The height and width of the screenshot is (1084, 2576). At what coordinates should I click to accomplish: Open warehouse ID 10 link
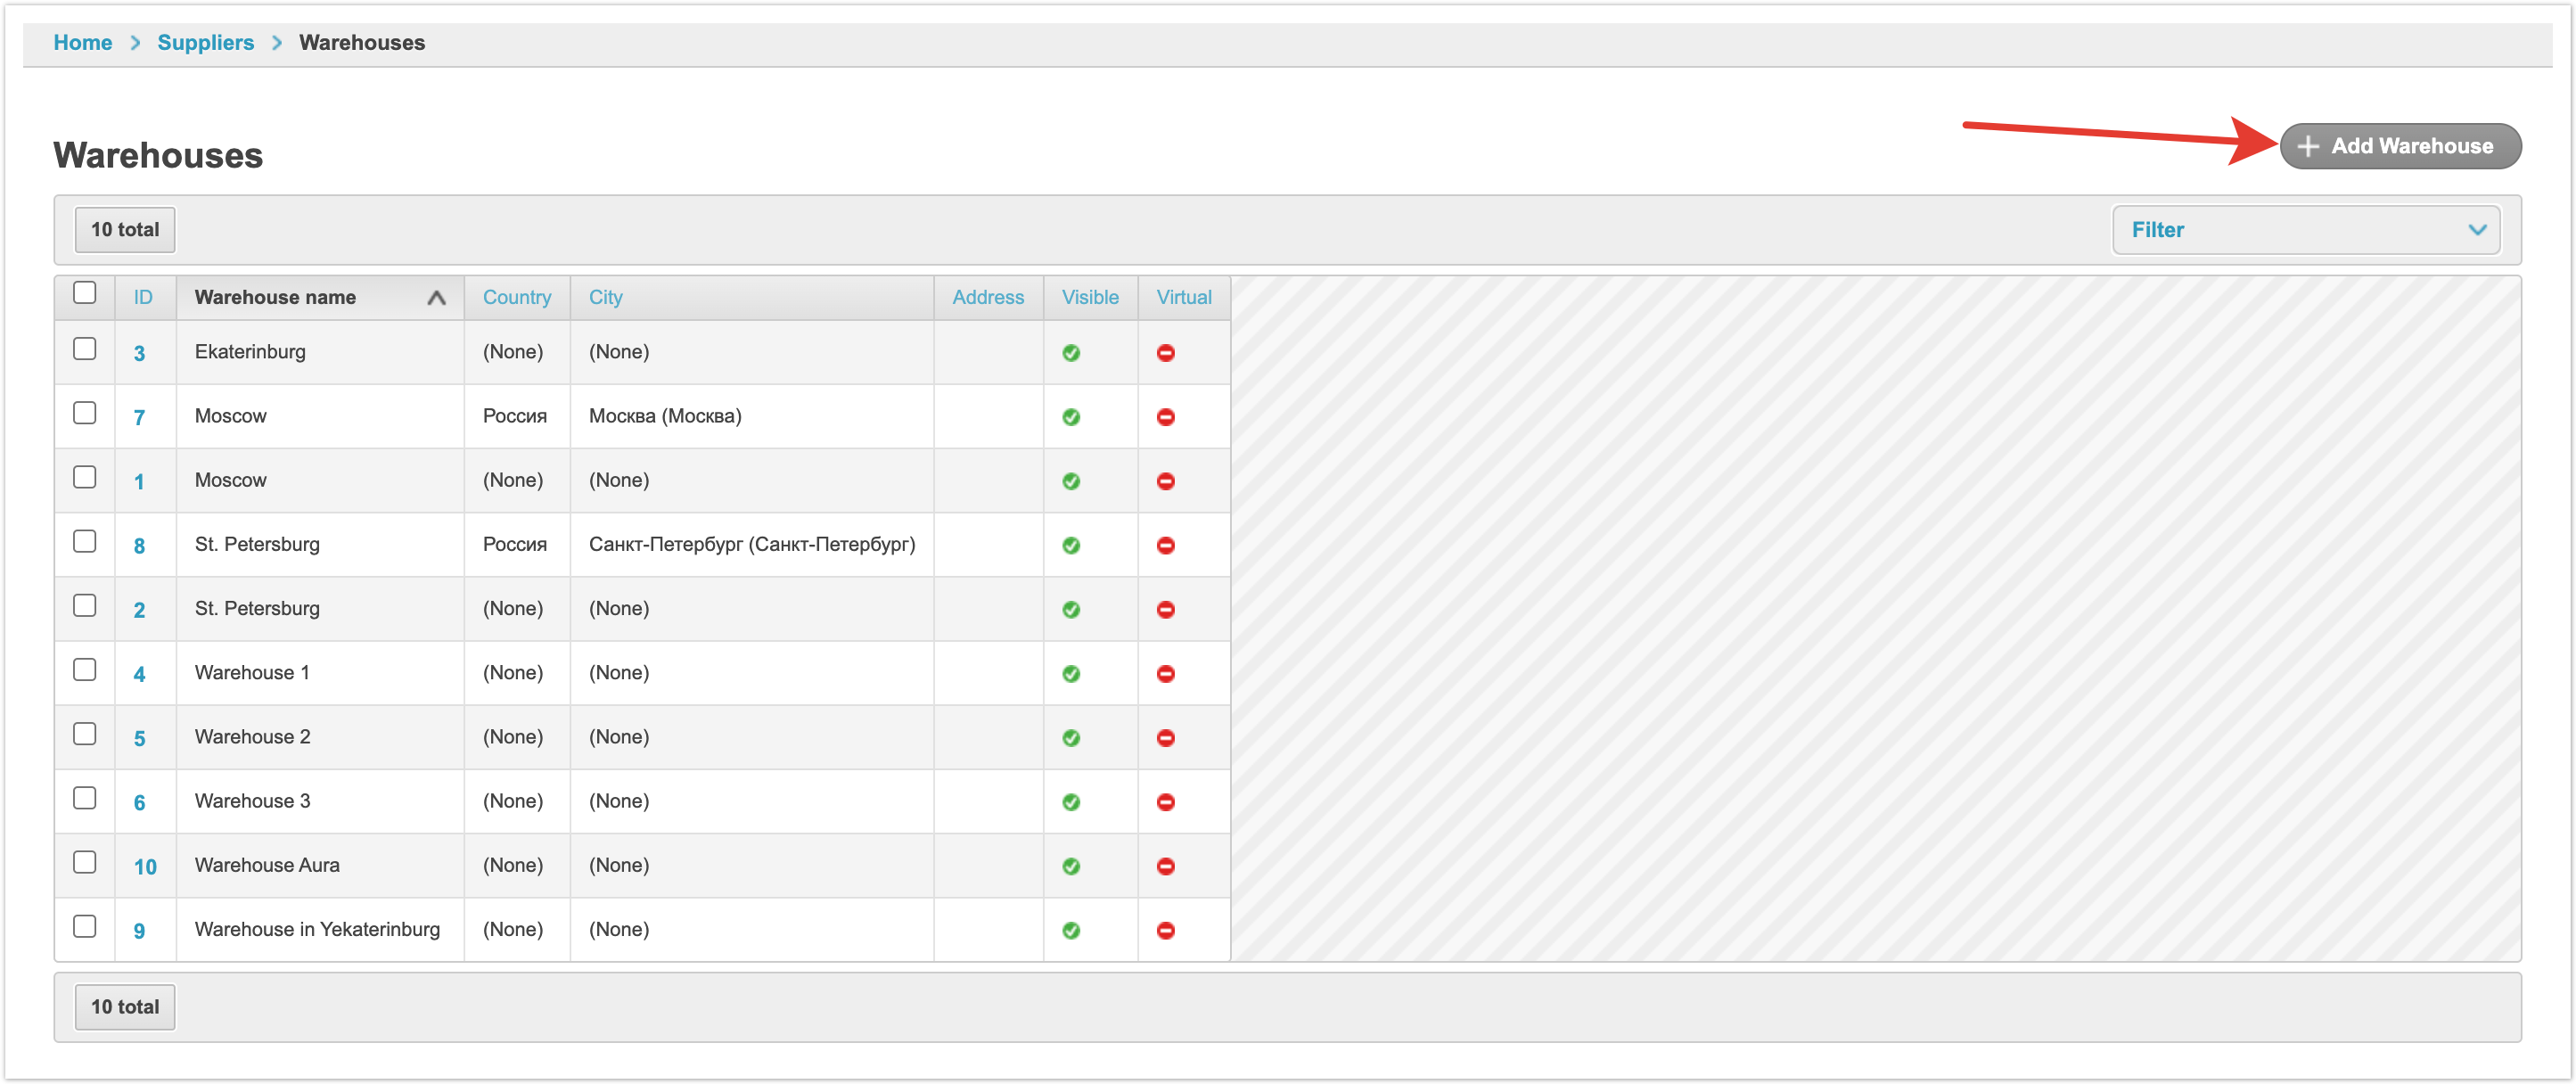pos(145,867)
